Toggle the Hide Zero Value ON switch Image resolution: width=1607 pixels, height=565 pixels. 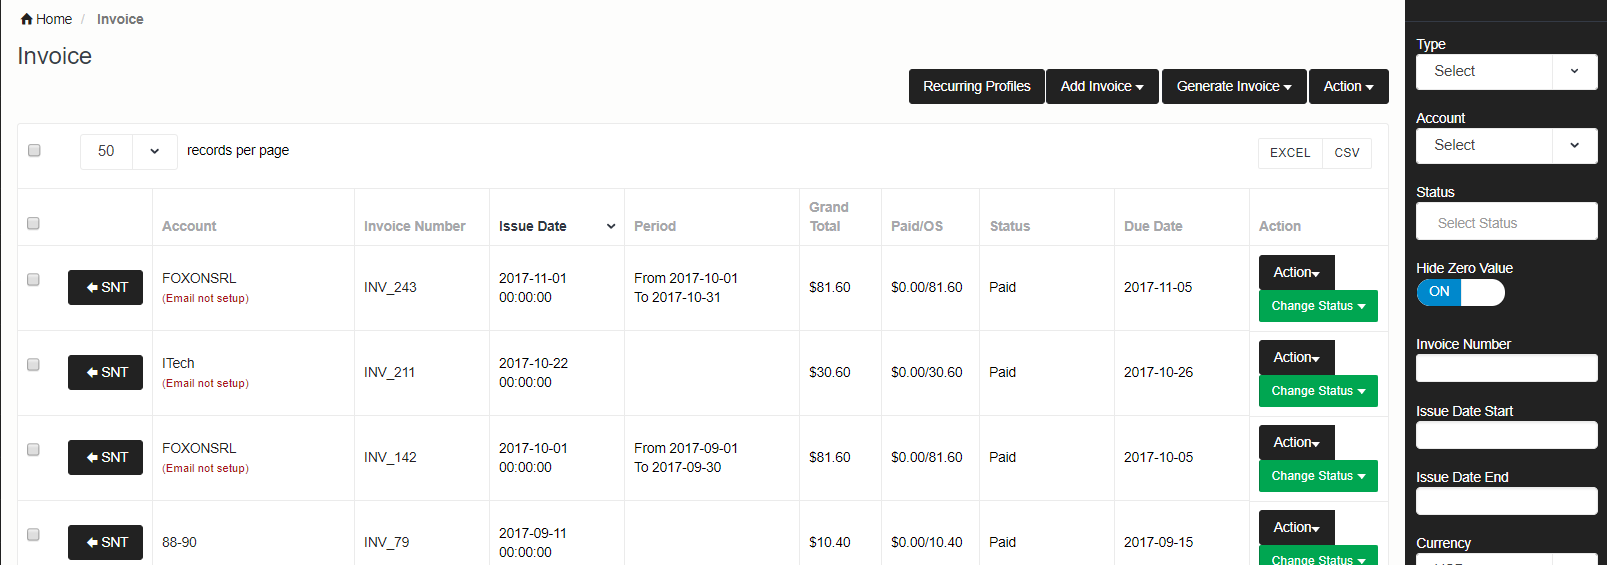(x=1460, y=292)
